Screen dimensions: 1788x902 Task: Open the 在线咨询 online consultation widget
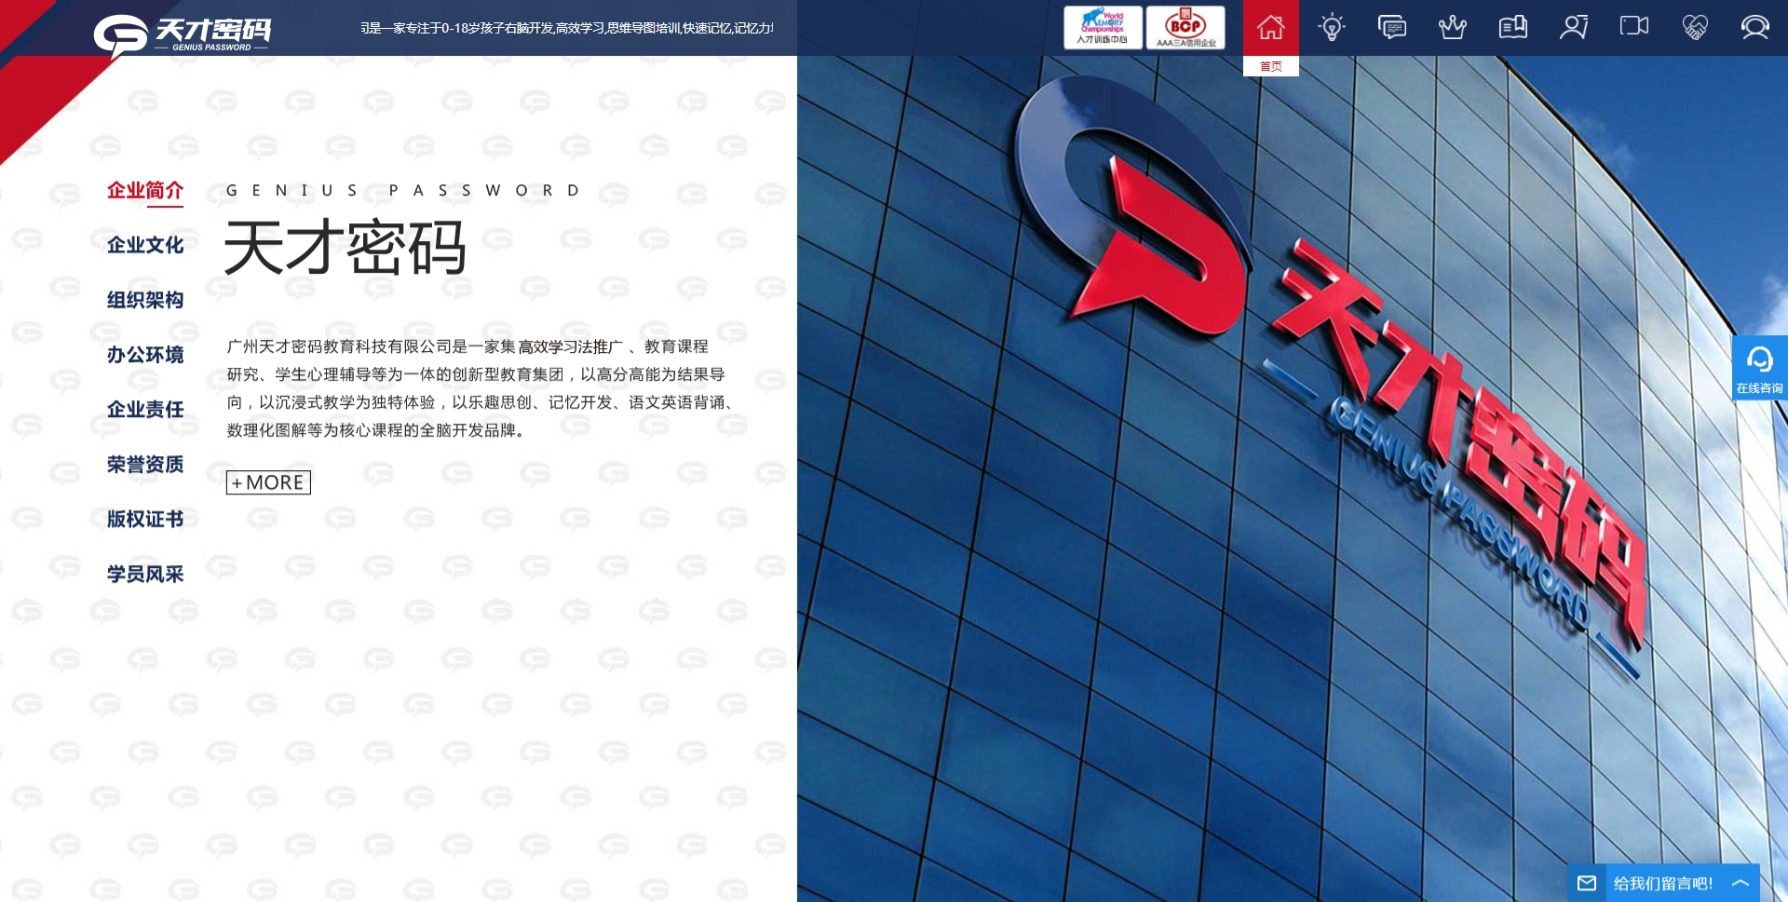(x=1760, y=368)
